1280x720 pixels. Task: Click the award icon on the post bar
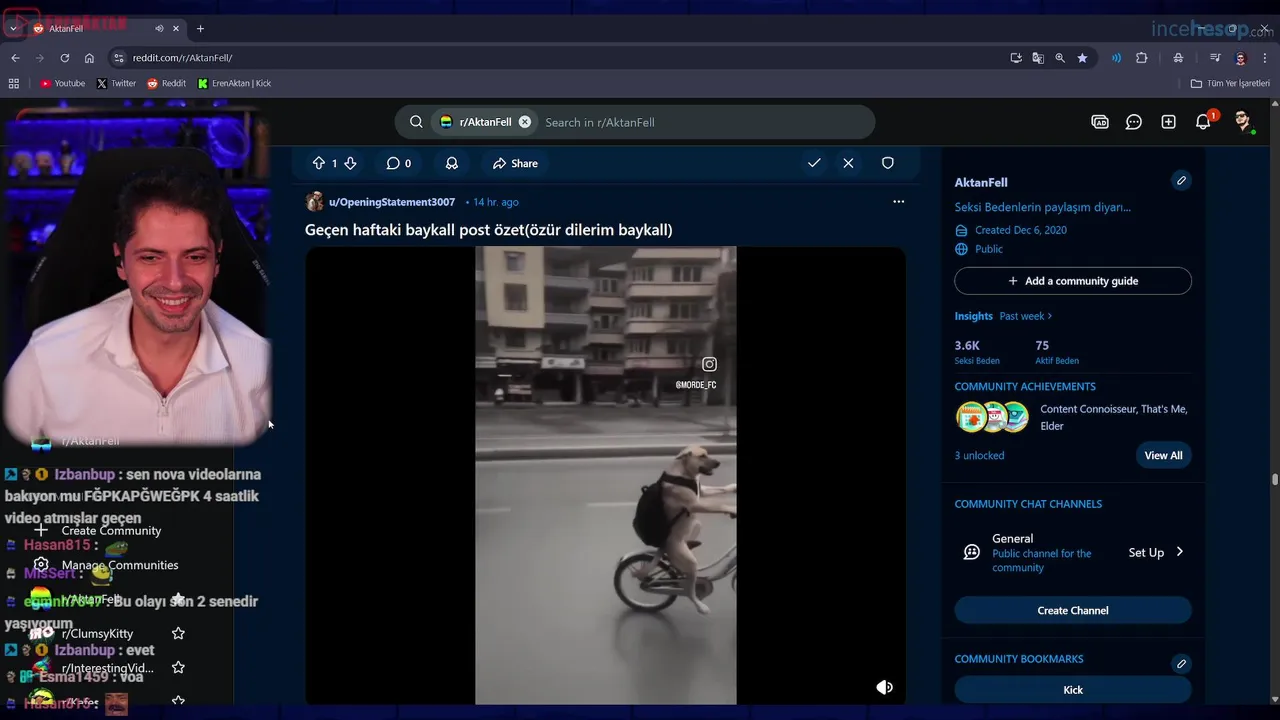pos(452,163)
